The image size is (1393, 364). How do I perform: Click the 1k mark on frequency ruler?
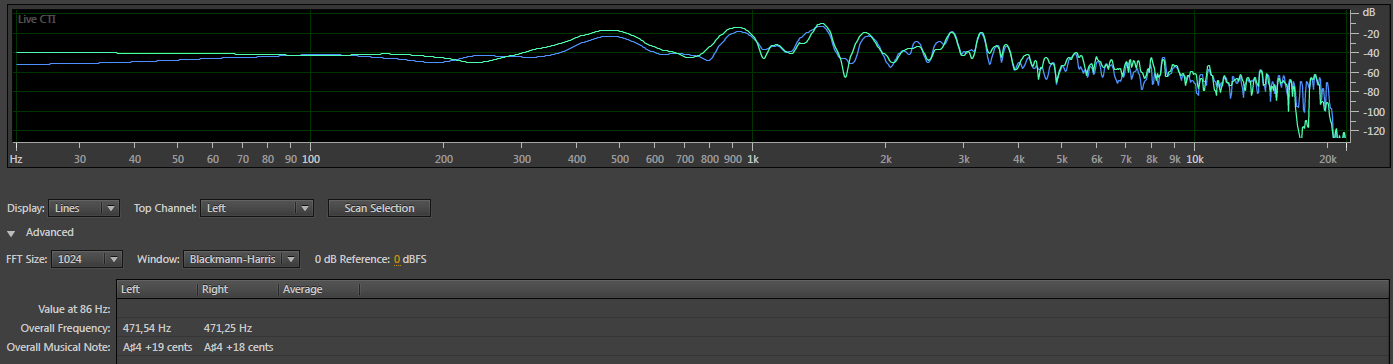click(x=753, y=159)
